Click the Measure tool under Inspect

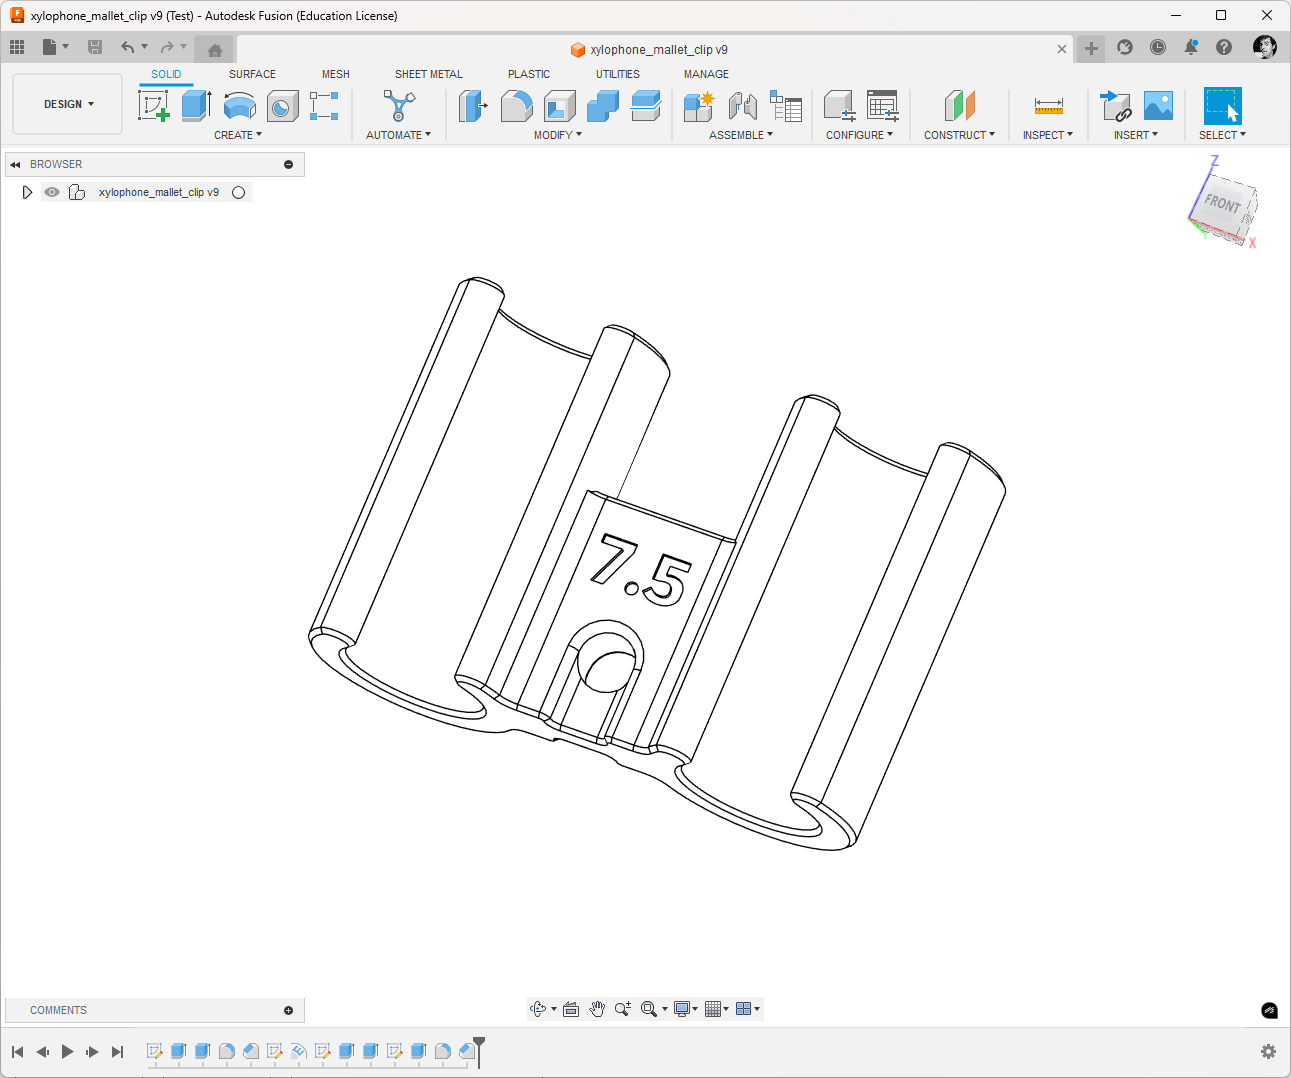point(1048,105)
